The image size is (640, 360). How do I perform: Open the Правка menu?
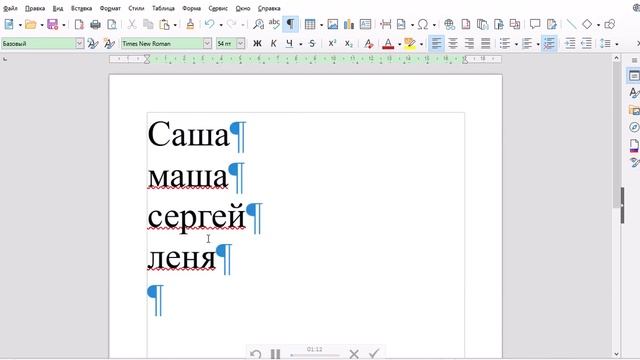point(35,8)
